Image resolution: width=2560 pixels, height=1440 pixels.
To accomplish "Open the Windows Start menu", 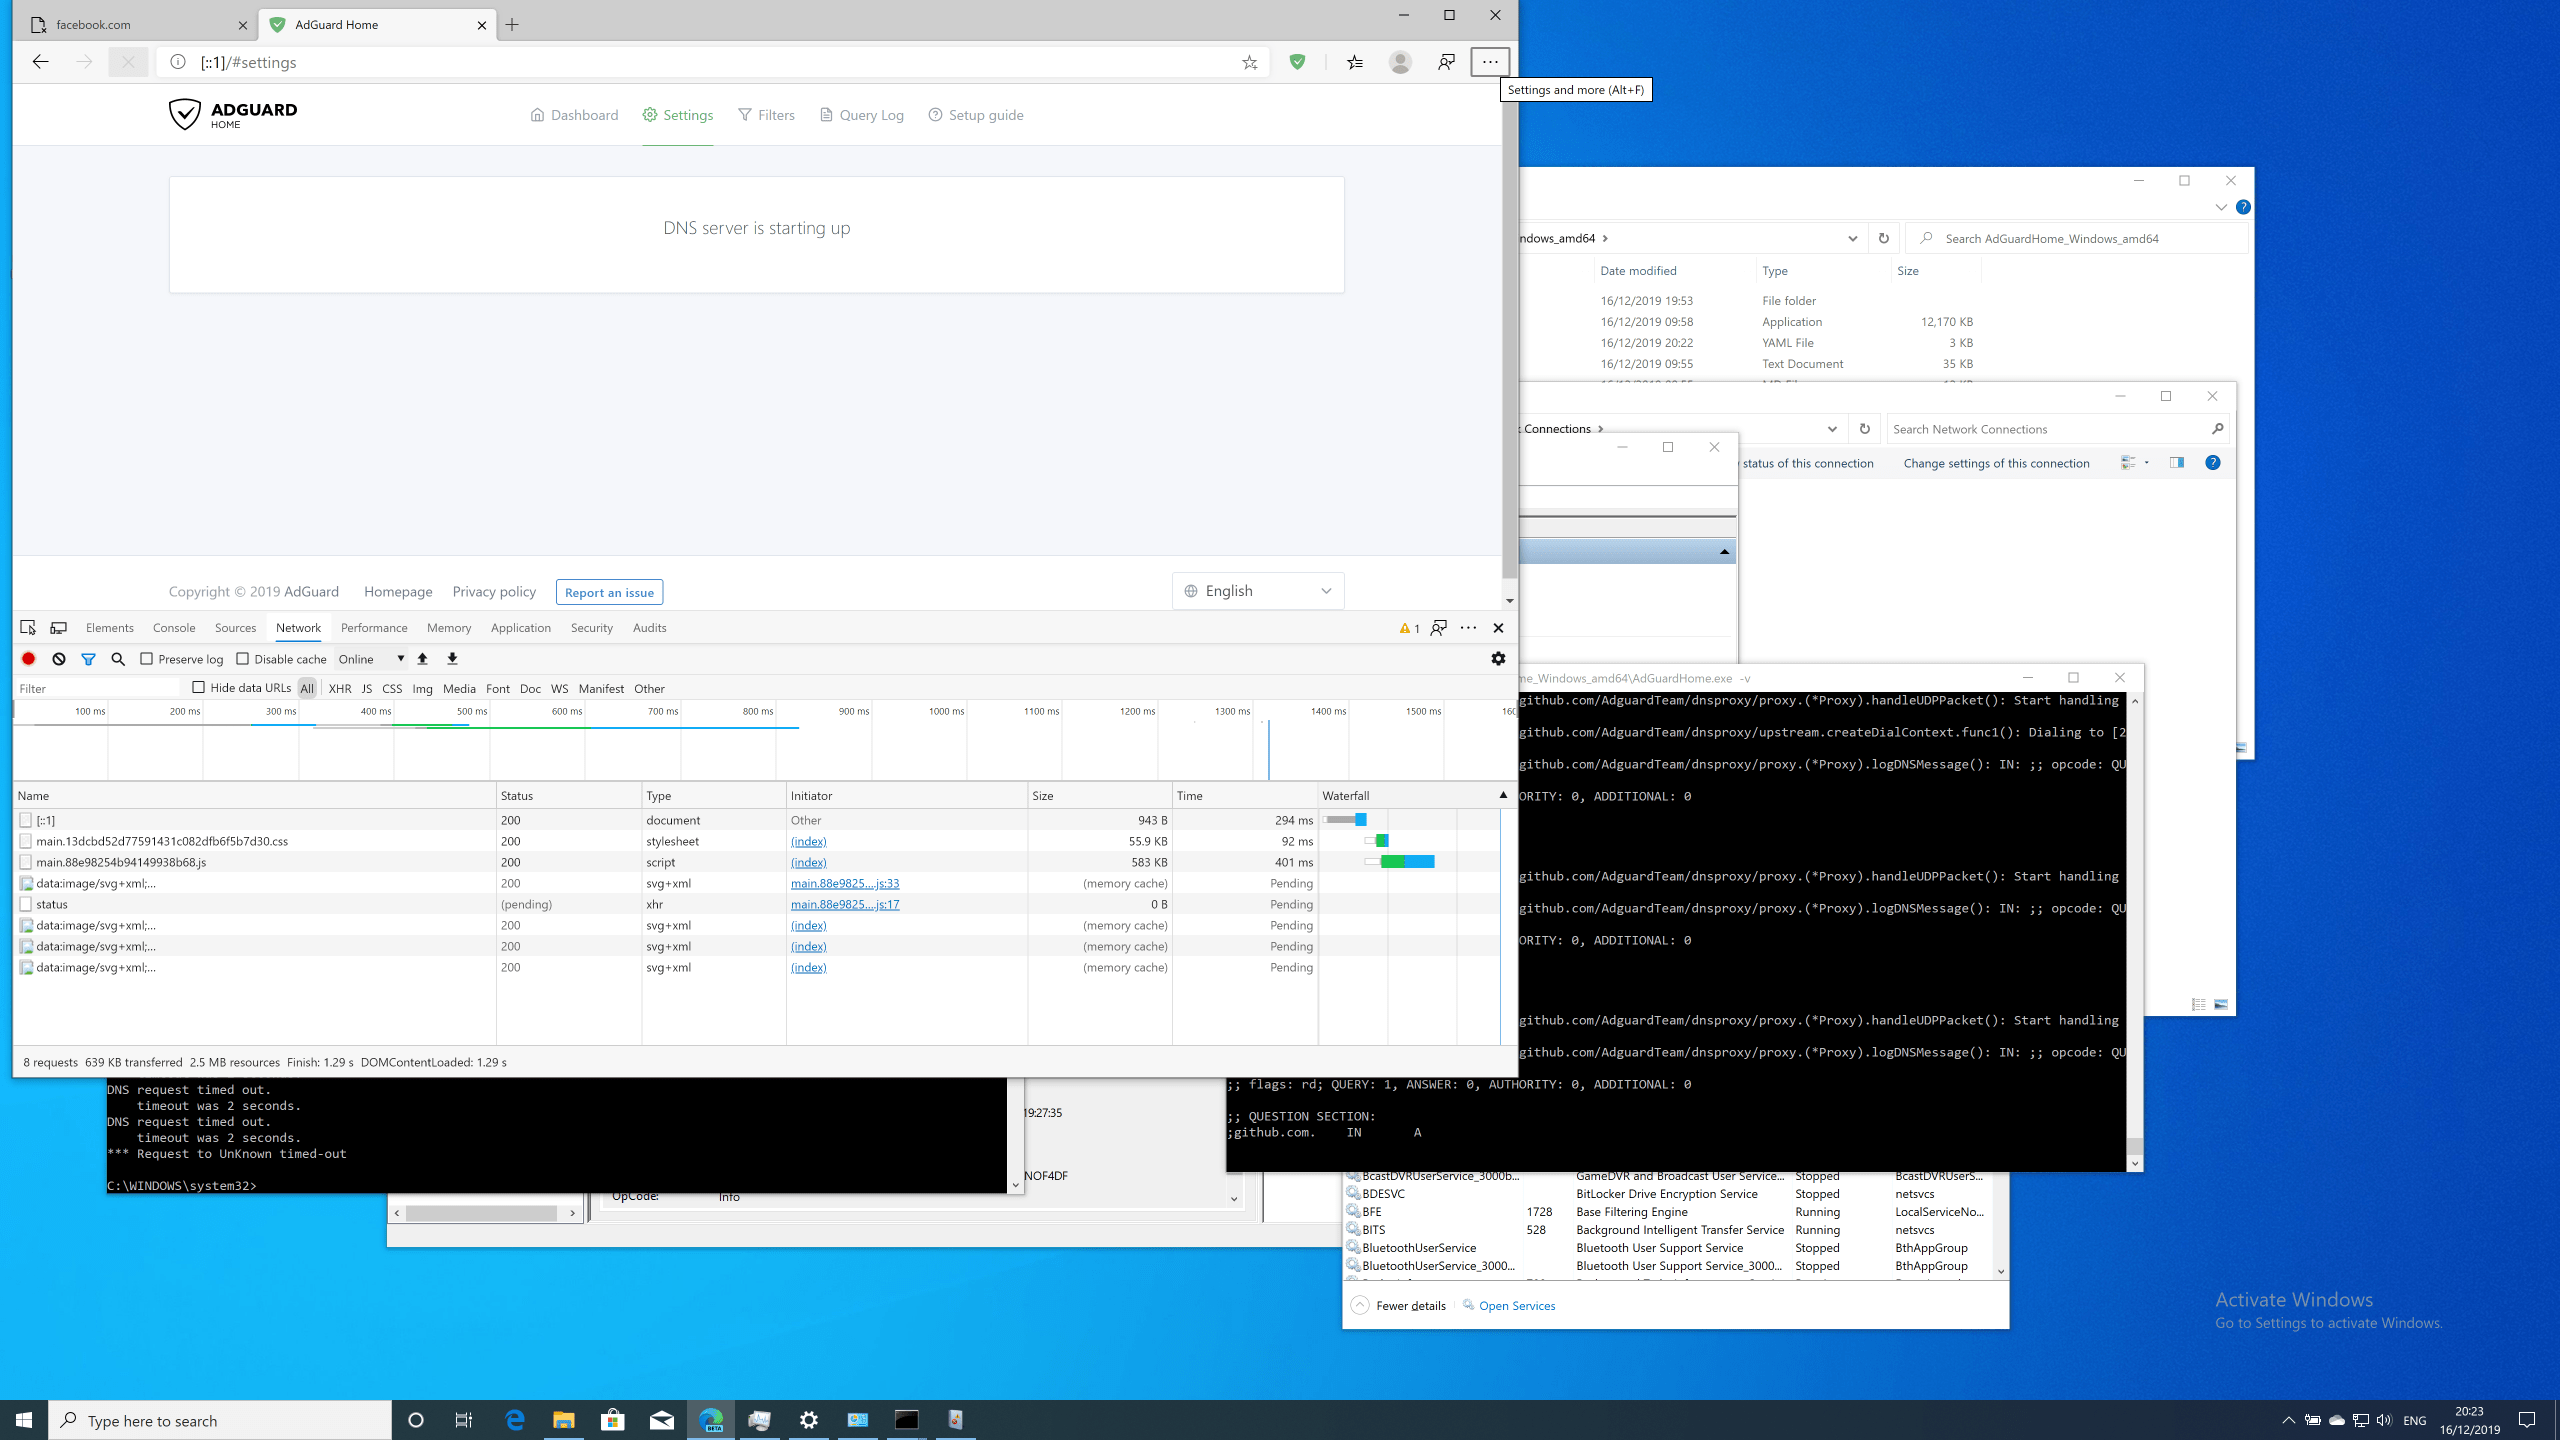I will (x=24, y=1420).
